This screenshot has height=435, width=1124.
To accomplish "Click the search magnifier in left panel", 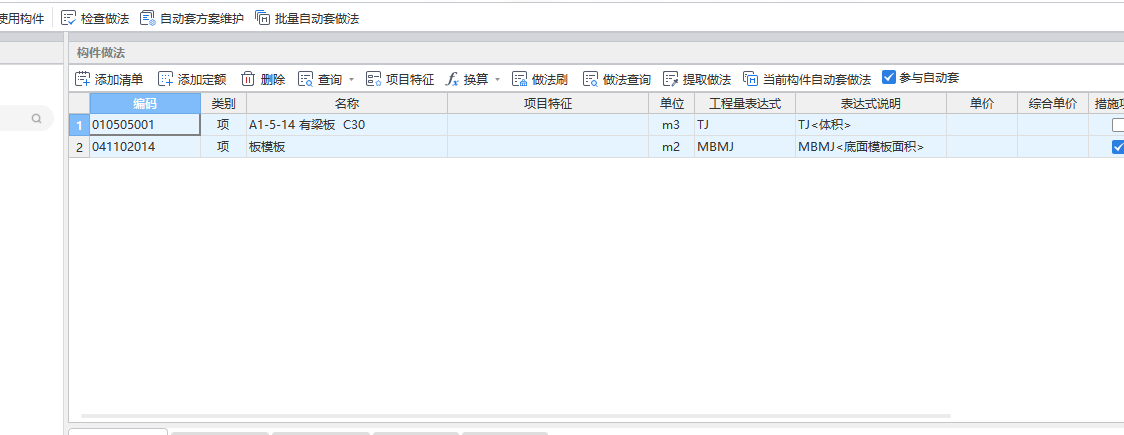I will [x=37, y=119].
